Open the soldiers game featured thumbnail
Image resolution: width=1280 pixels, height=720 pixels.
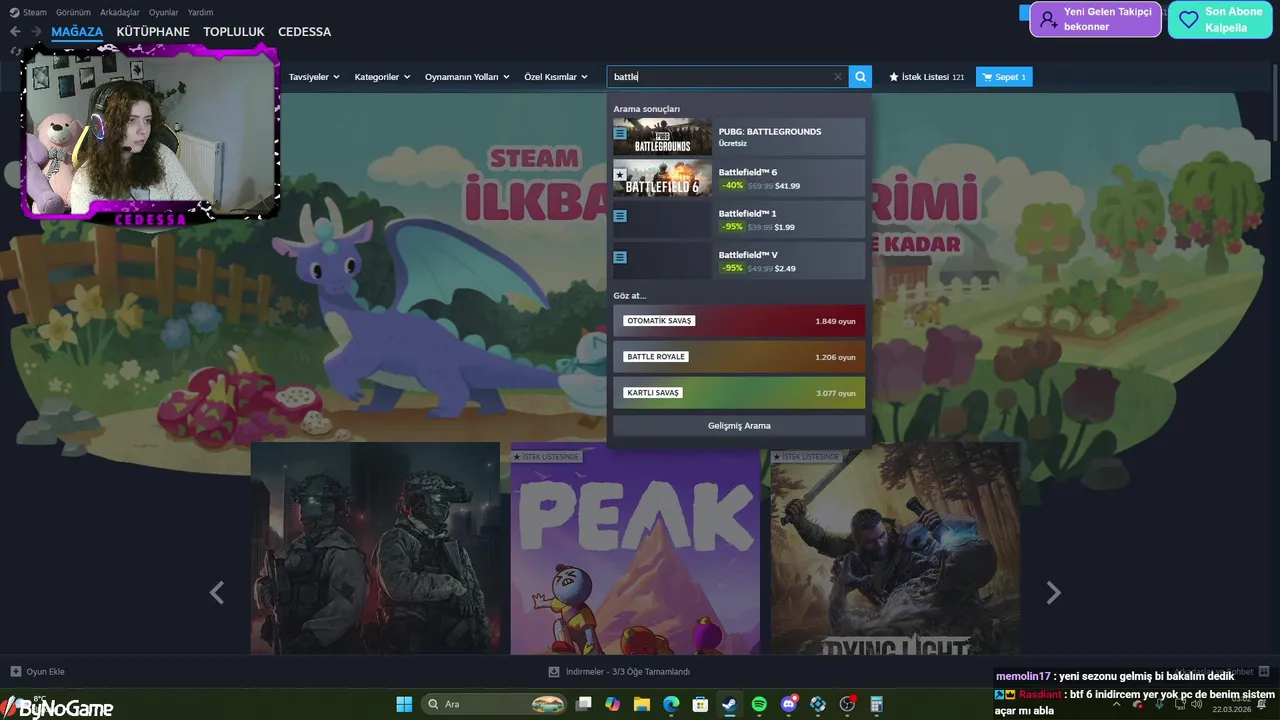tap(375, 549)
